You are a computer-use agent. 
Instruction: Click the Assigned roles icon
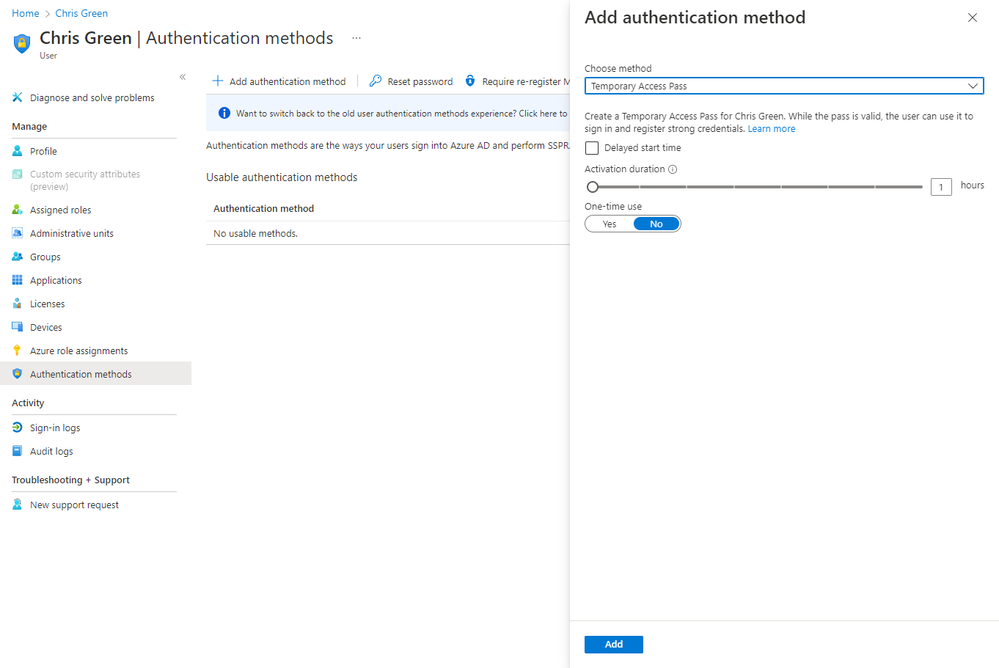(17, 210)
